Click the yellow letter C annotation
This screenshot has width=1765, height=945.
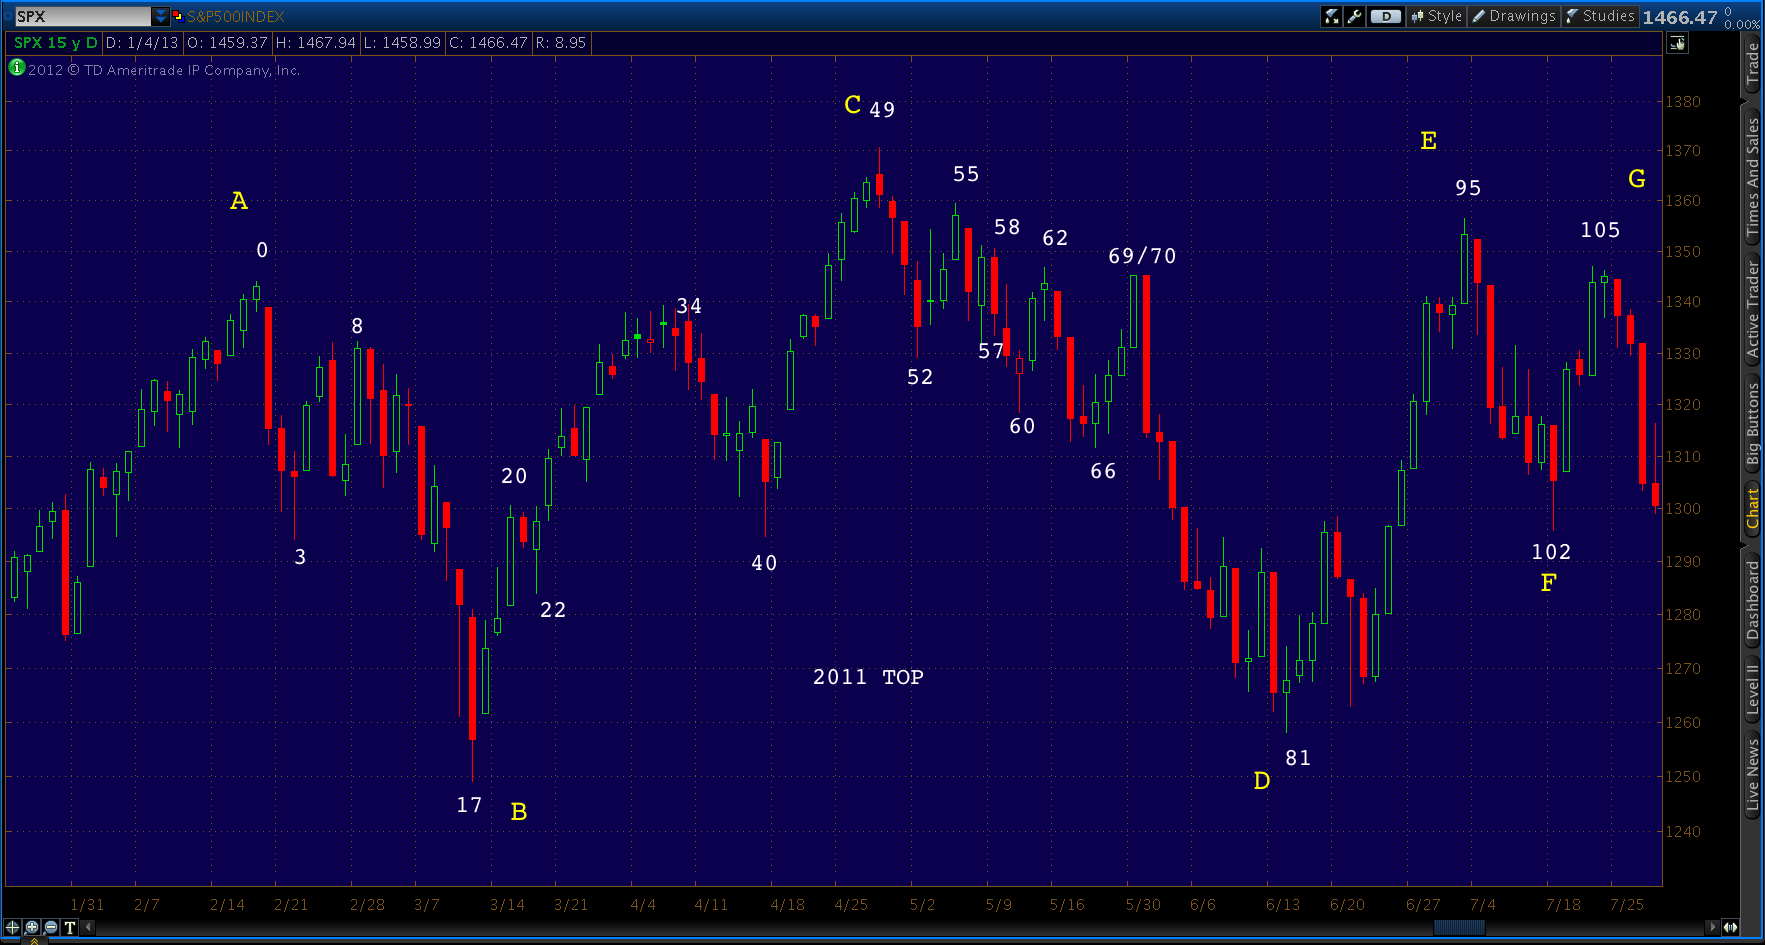(852, 105)
